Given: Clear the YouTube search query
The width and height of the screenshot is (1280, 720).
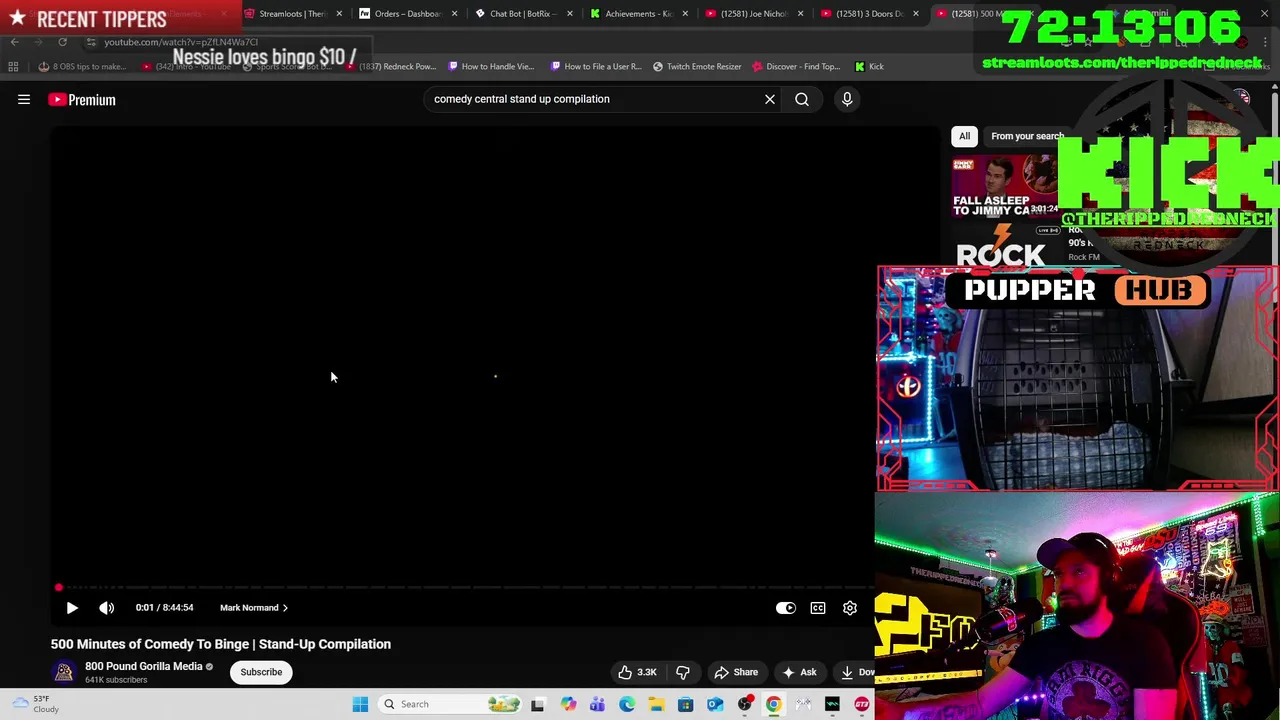Looking at the screenshot, I should coord(770,99).
